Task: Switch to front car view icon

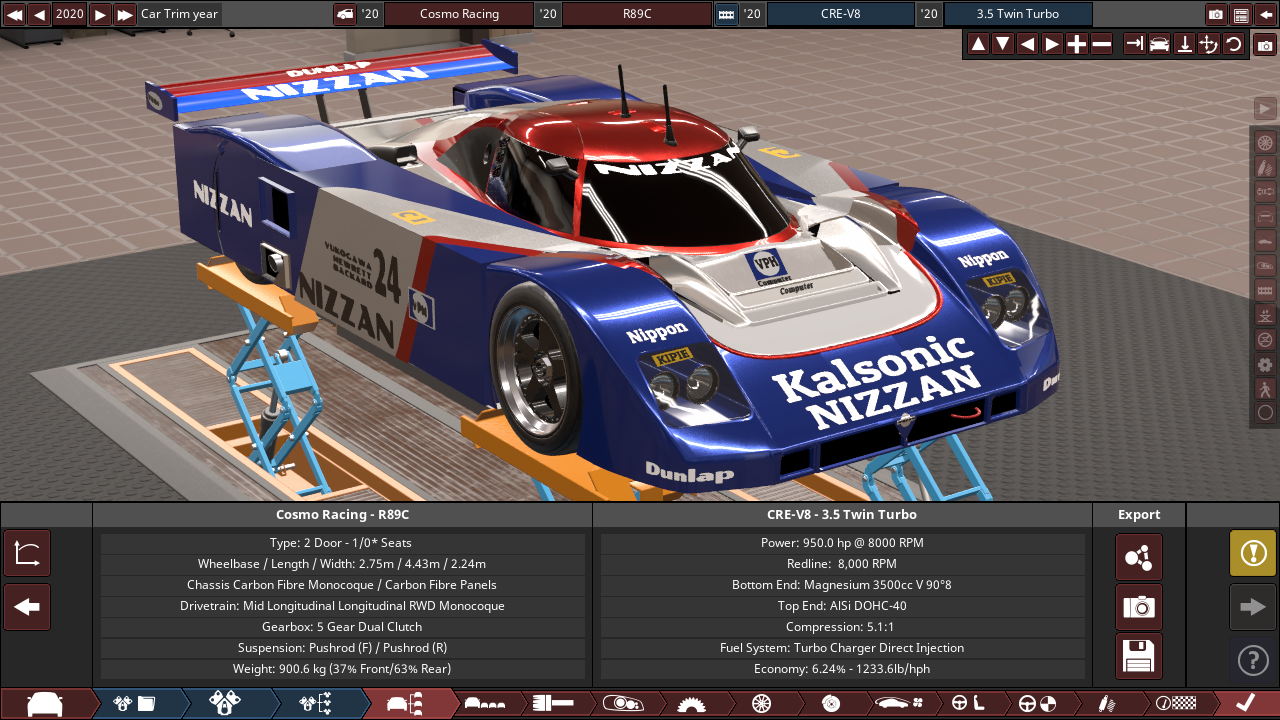Action: (x=1159, y=44)
